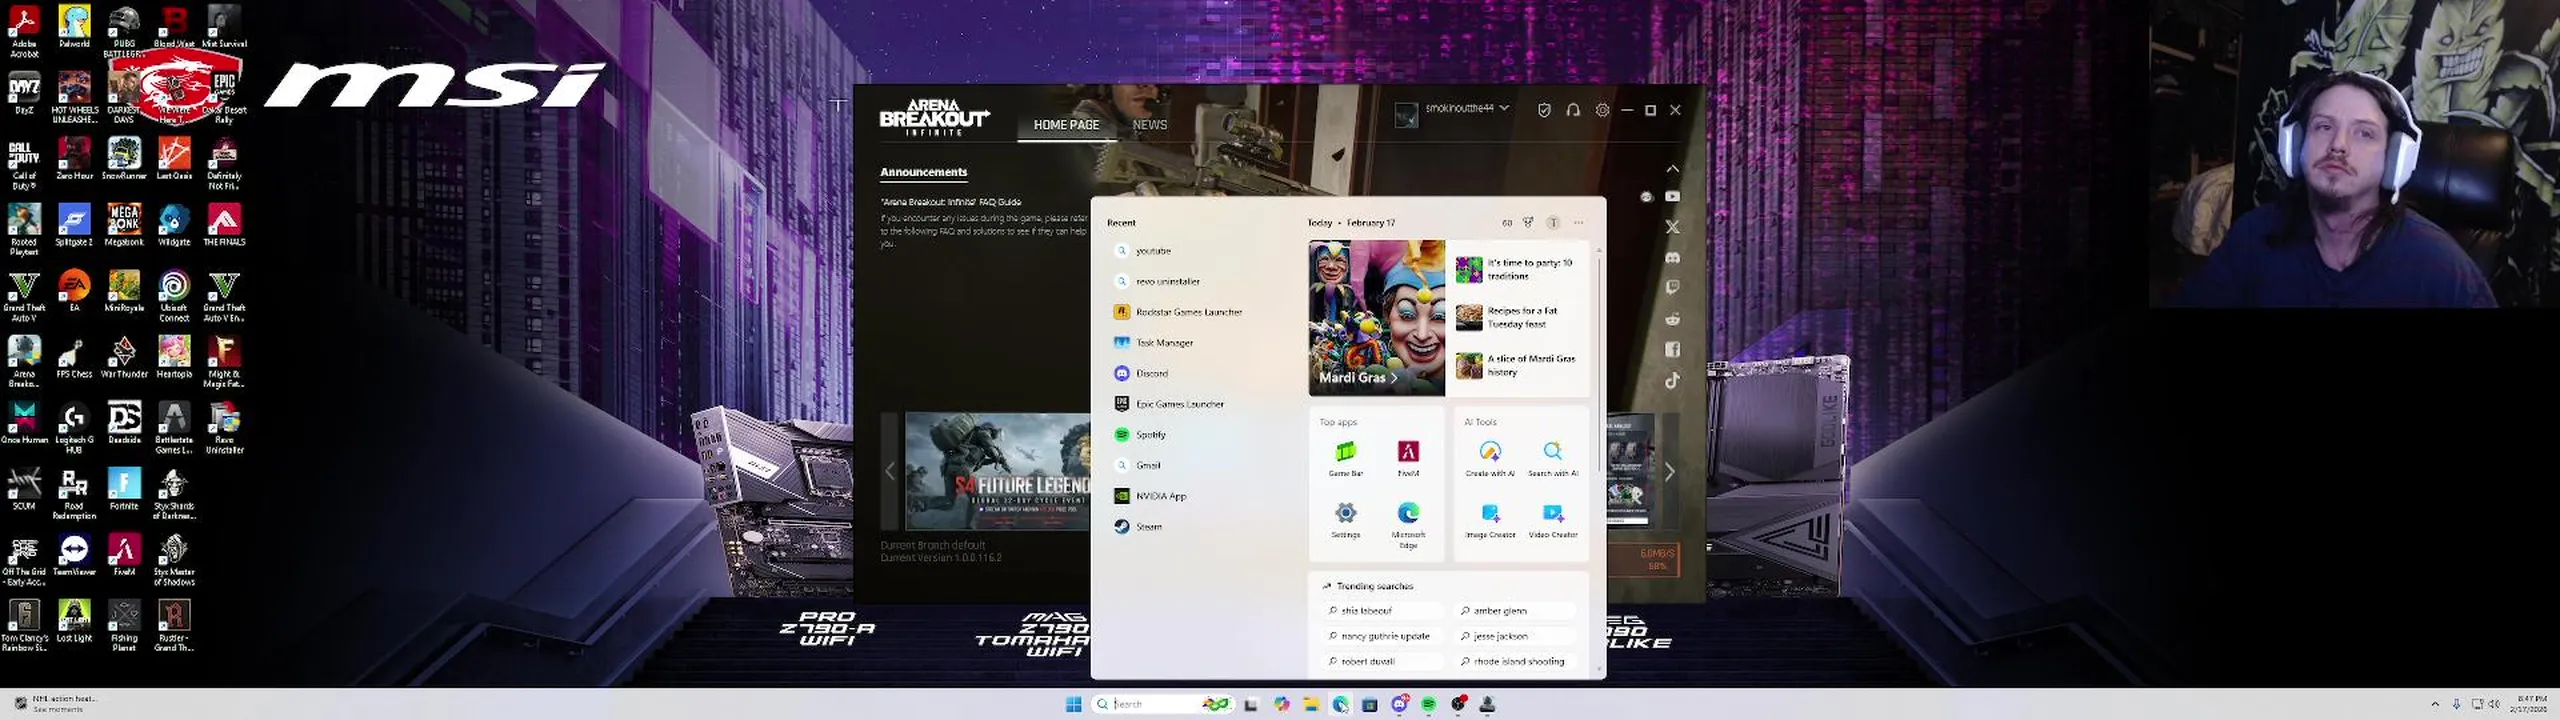Search trending 'nancy guthrie update'
The image size is (2560, 720).
(1380, 636)
